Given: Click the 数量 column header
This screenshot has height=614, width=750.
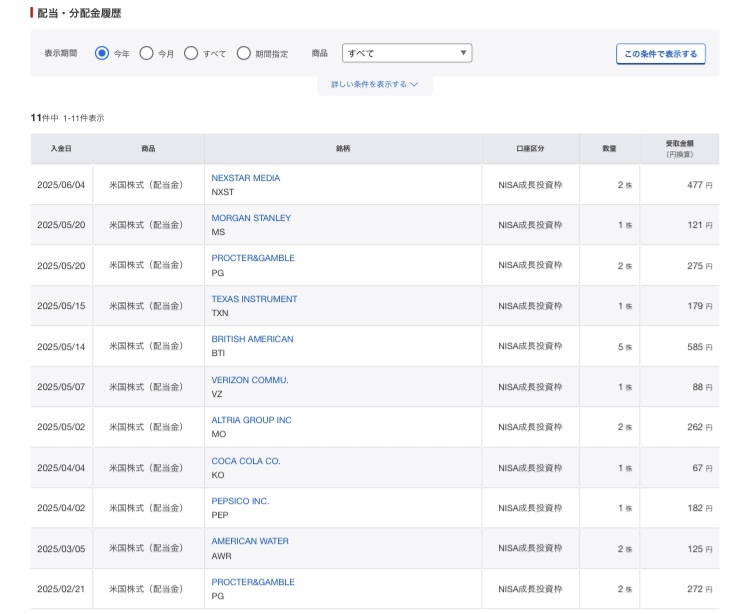Looking at the screenshot, I should tap(609, 149).
